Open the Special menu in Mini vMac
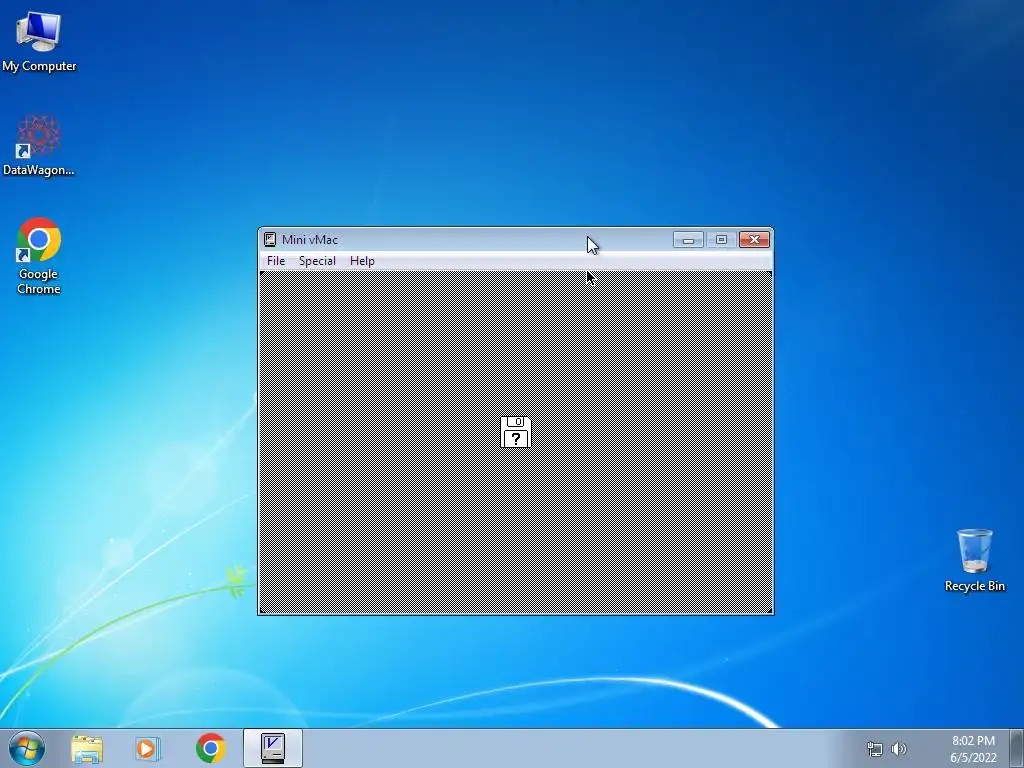Screen dimensions: 1024x768 coord(317,261)
